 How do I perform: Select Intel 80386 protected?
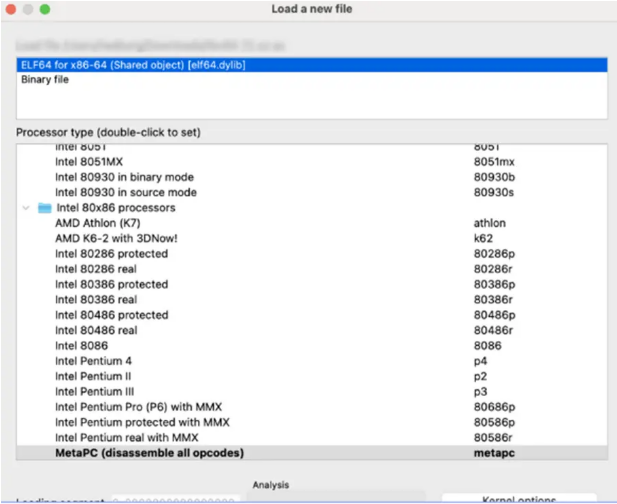[312, 284]
